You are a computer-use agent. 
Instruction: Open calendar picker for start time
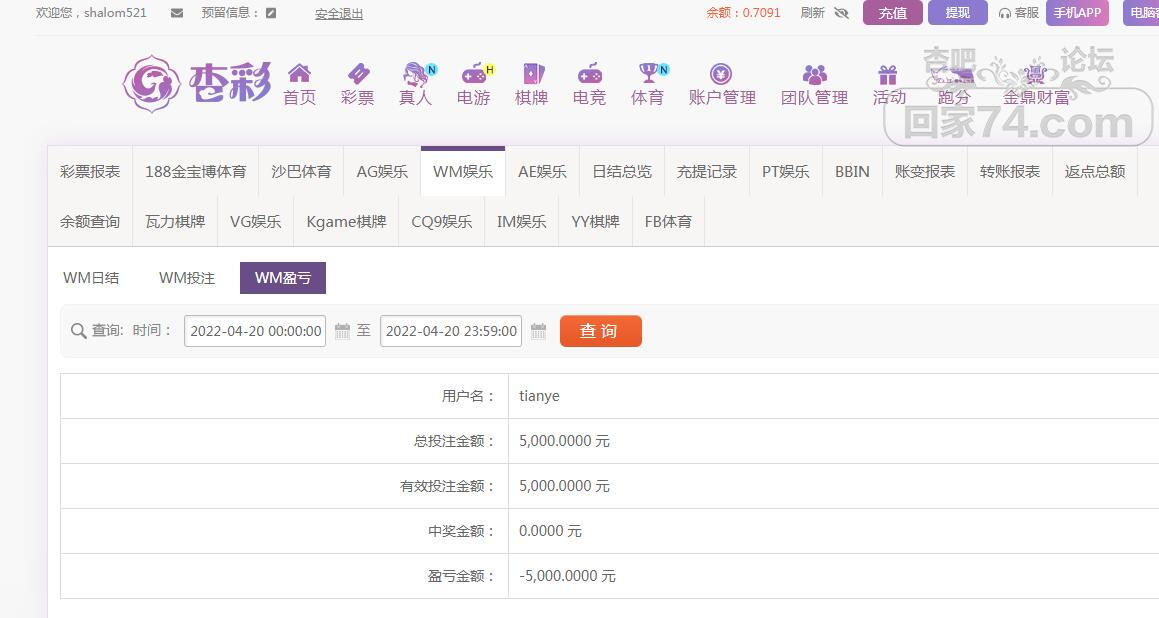point(342,331)
